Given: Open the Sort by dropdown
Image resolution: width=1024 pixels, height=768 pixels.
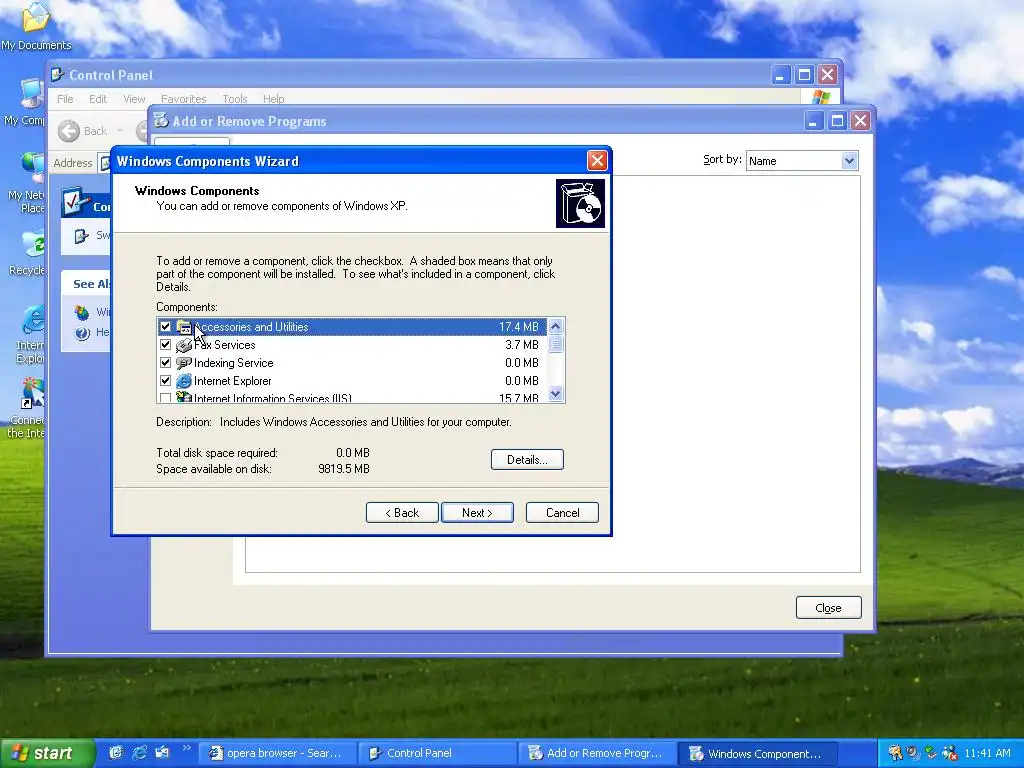Looking at the screenshot, I should tap(849, 161).
